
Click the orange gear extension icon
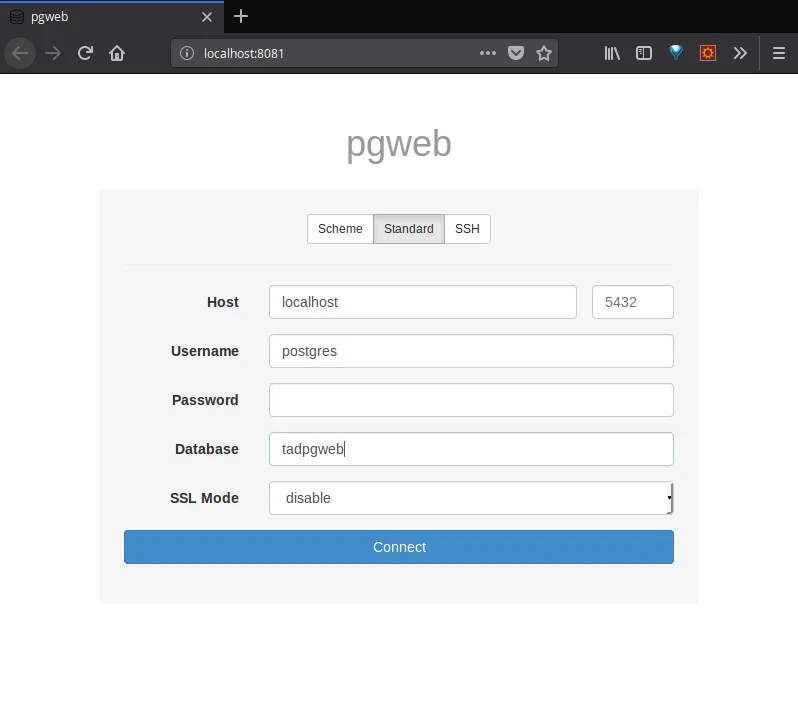(708, 53)
